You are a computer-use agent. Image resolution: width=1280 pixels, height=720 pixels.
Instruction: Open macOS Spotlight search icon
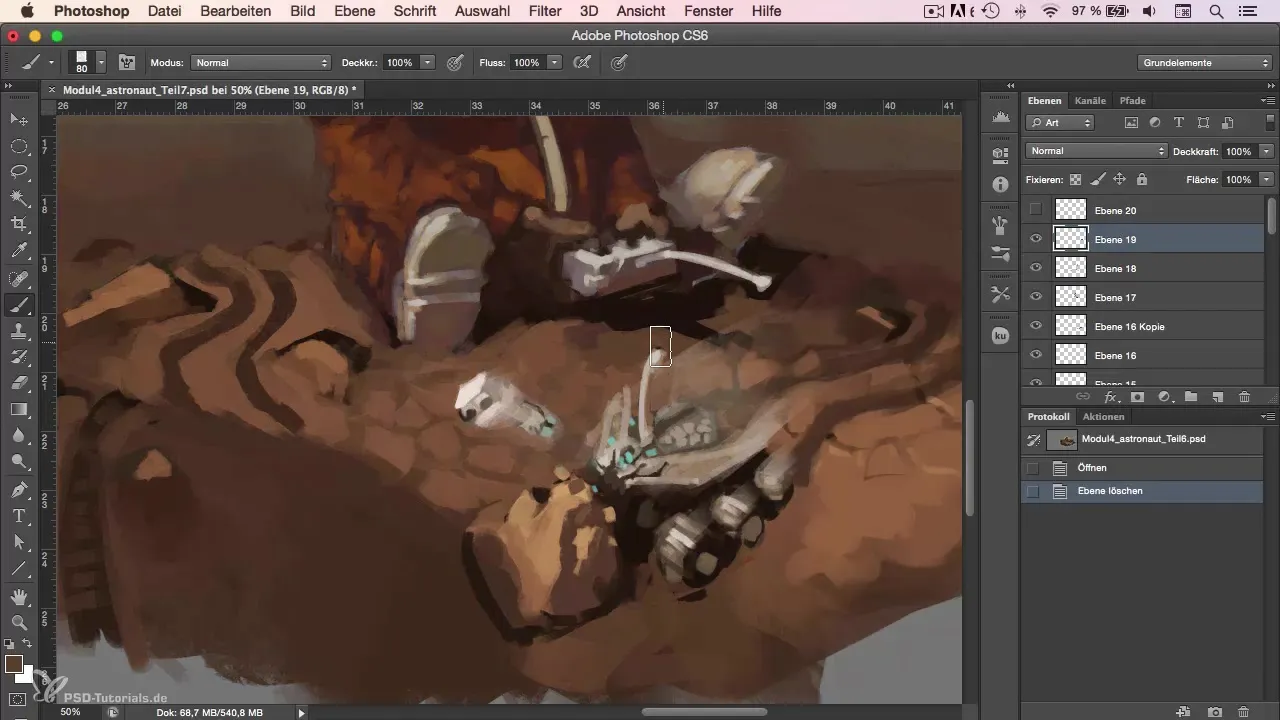tap(1216, 11)
